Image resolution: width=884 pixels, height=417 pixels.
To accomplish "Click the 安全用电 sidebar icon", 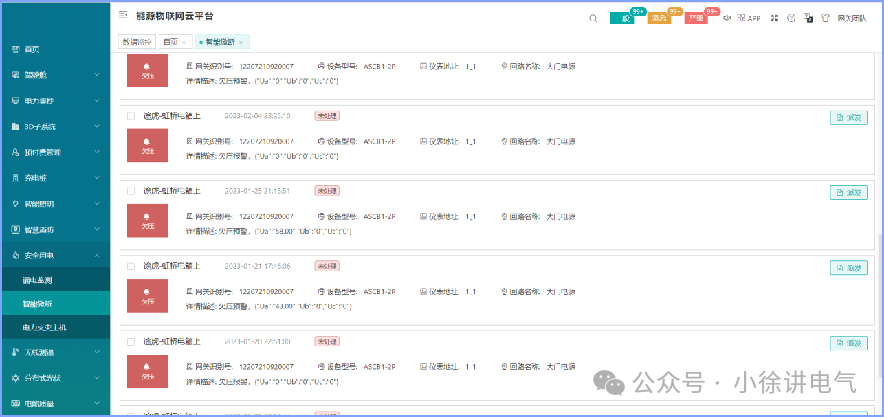I will point(16,255).
